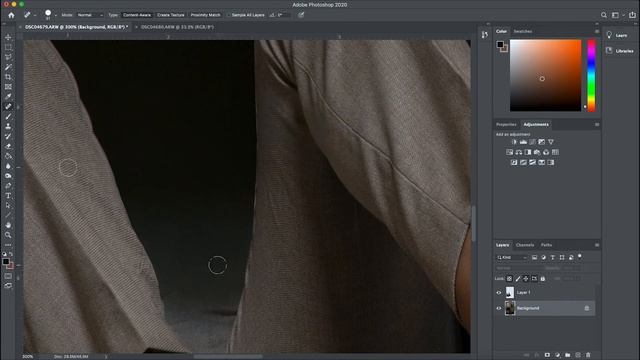Open the brush preset picker dropdown
640x360 pixels.
pyautogui.click(x=56, y=15)
